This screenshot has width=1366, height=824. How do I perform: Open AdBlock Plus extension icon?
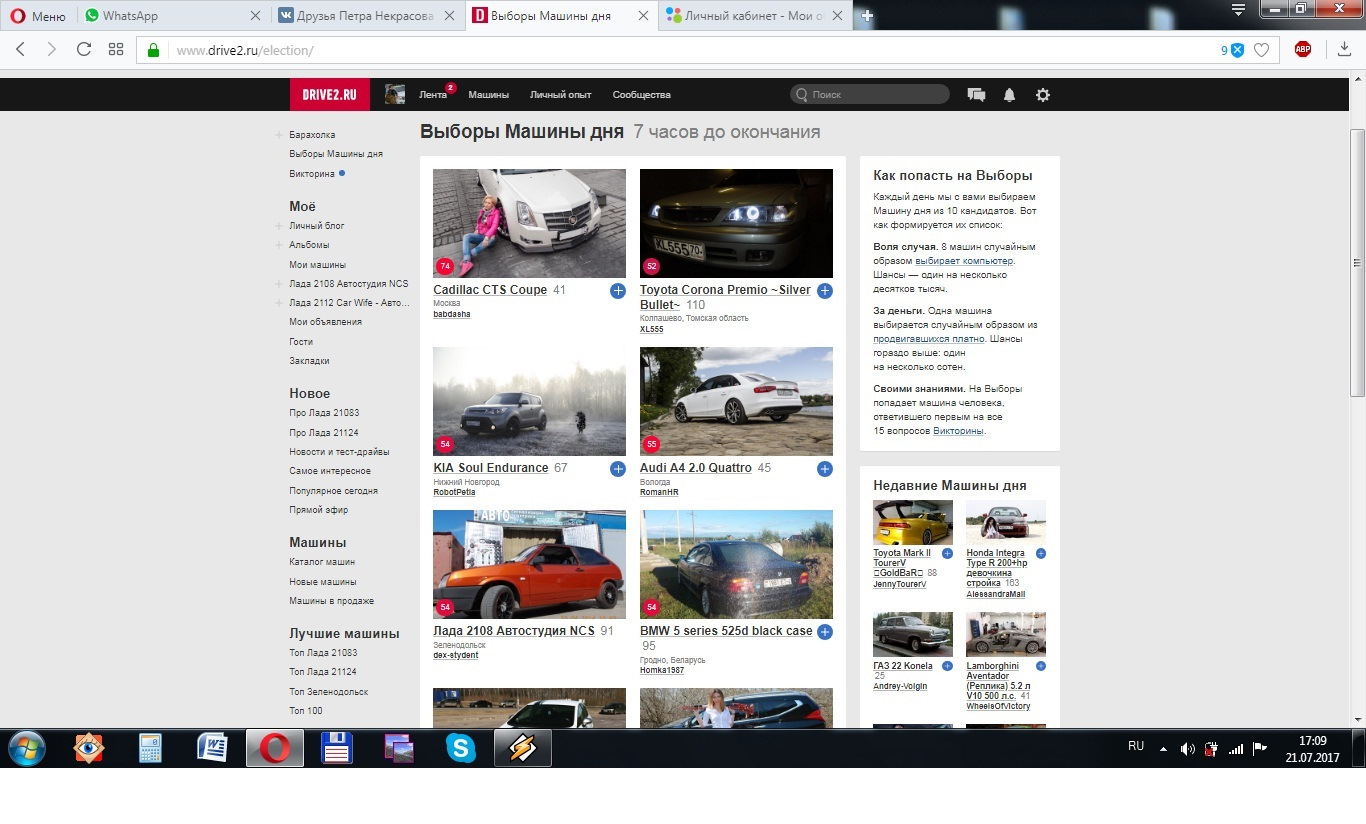coord(1302,49)
